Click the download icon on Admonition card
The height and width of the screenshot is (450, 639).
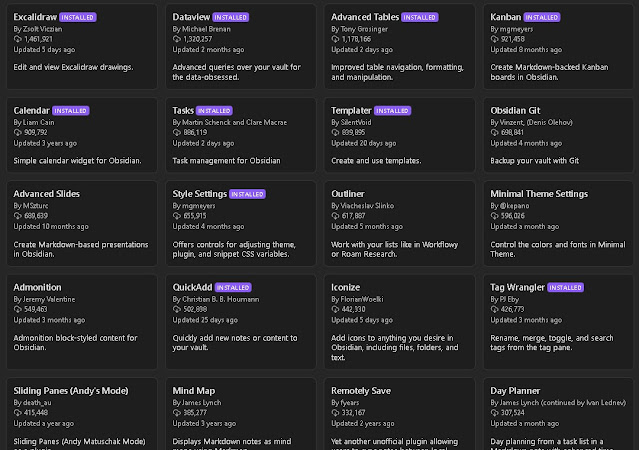click(18, 309)
